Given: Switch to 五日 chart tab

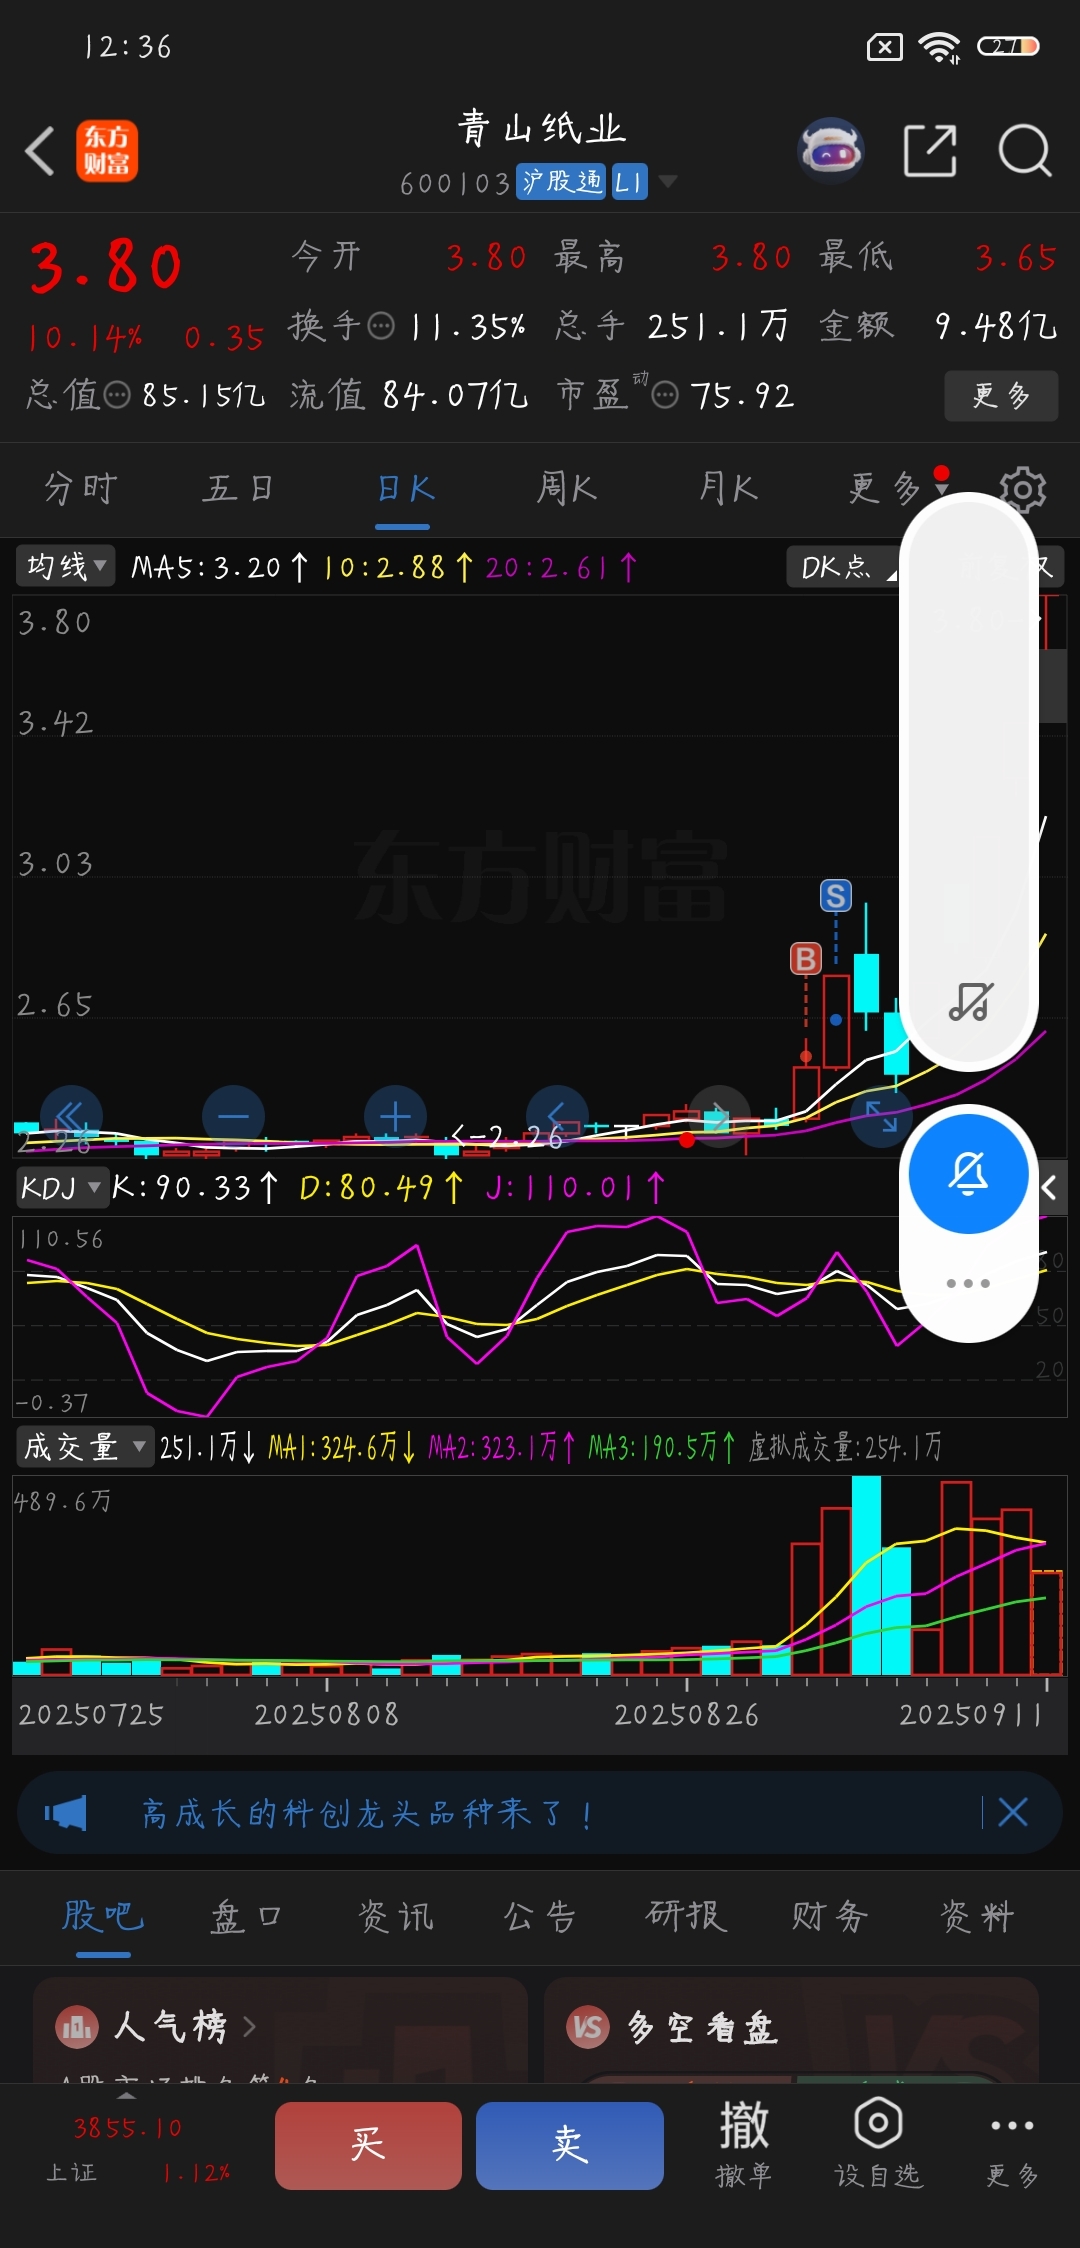Looking at the screenshot, I should [238, 488].
